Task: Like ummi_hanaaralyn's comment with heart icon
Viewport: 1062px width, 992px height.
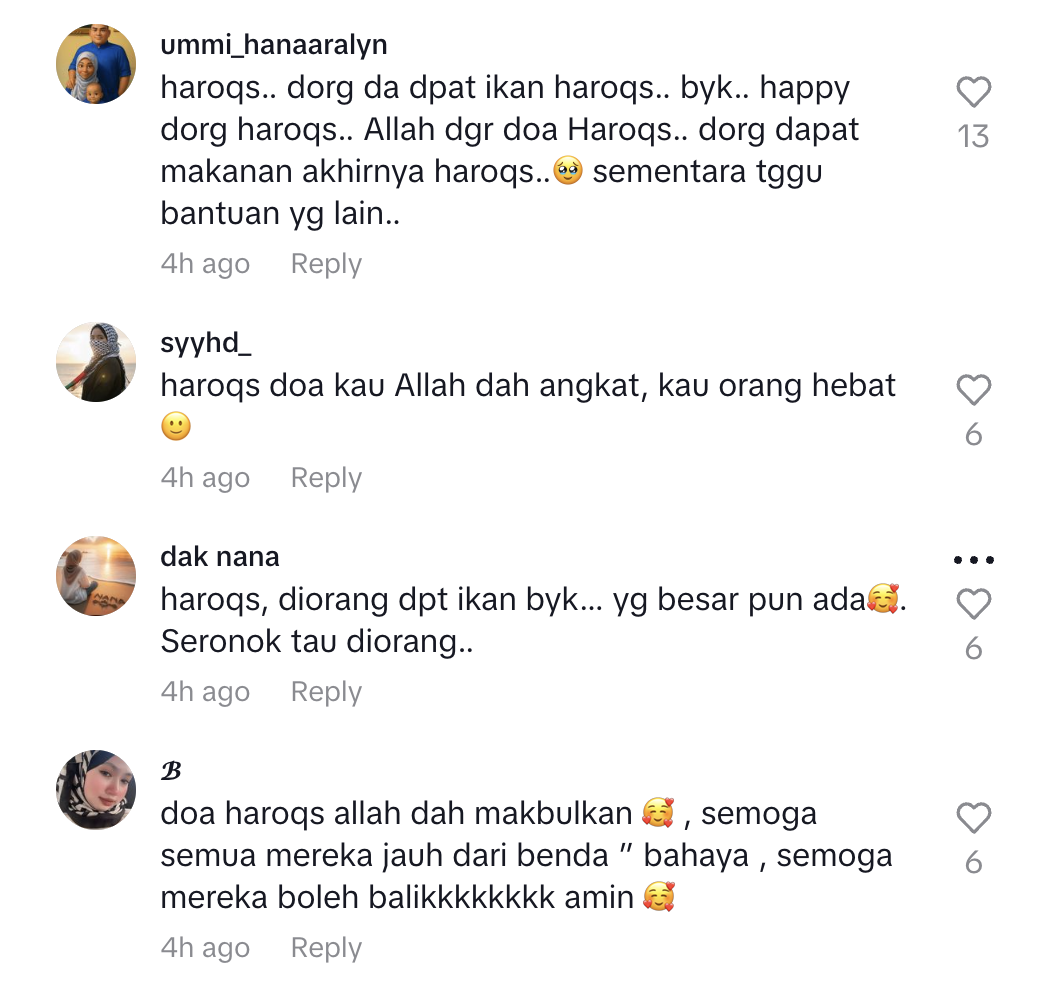Action: [973, 91]
